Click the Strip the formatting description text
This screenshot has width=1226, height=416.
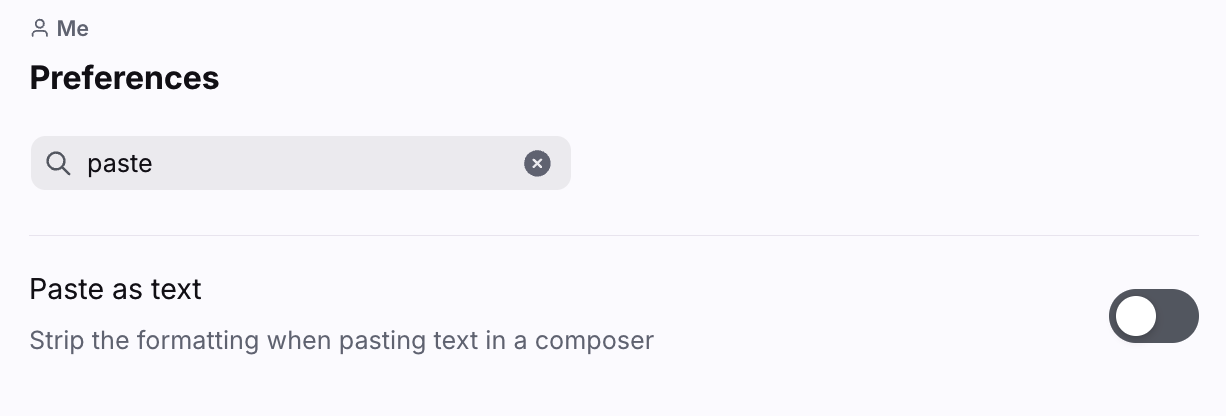(341, 340)
